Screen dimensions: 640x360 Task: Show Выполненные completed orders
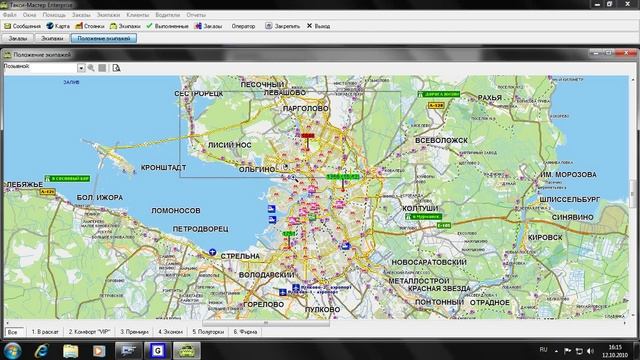(x=167, y=26)
